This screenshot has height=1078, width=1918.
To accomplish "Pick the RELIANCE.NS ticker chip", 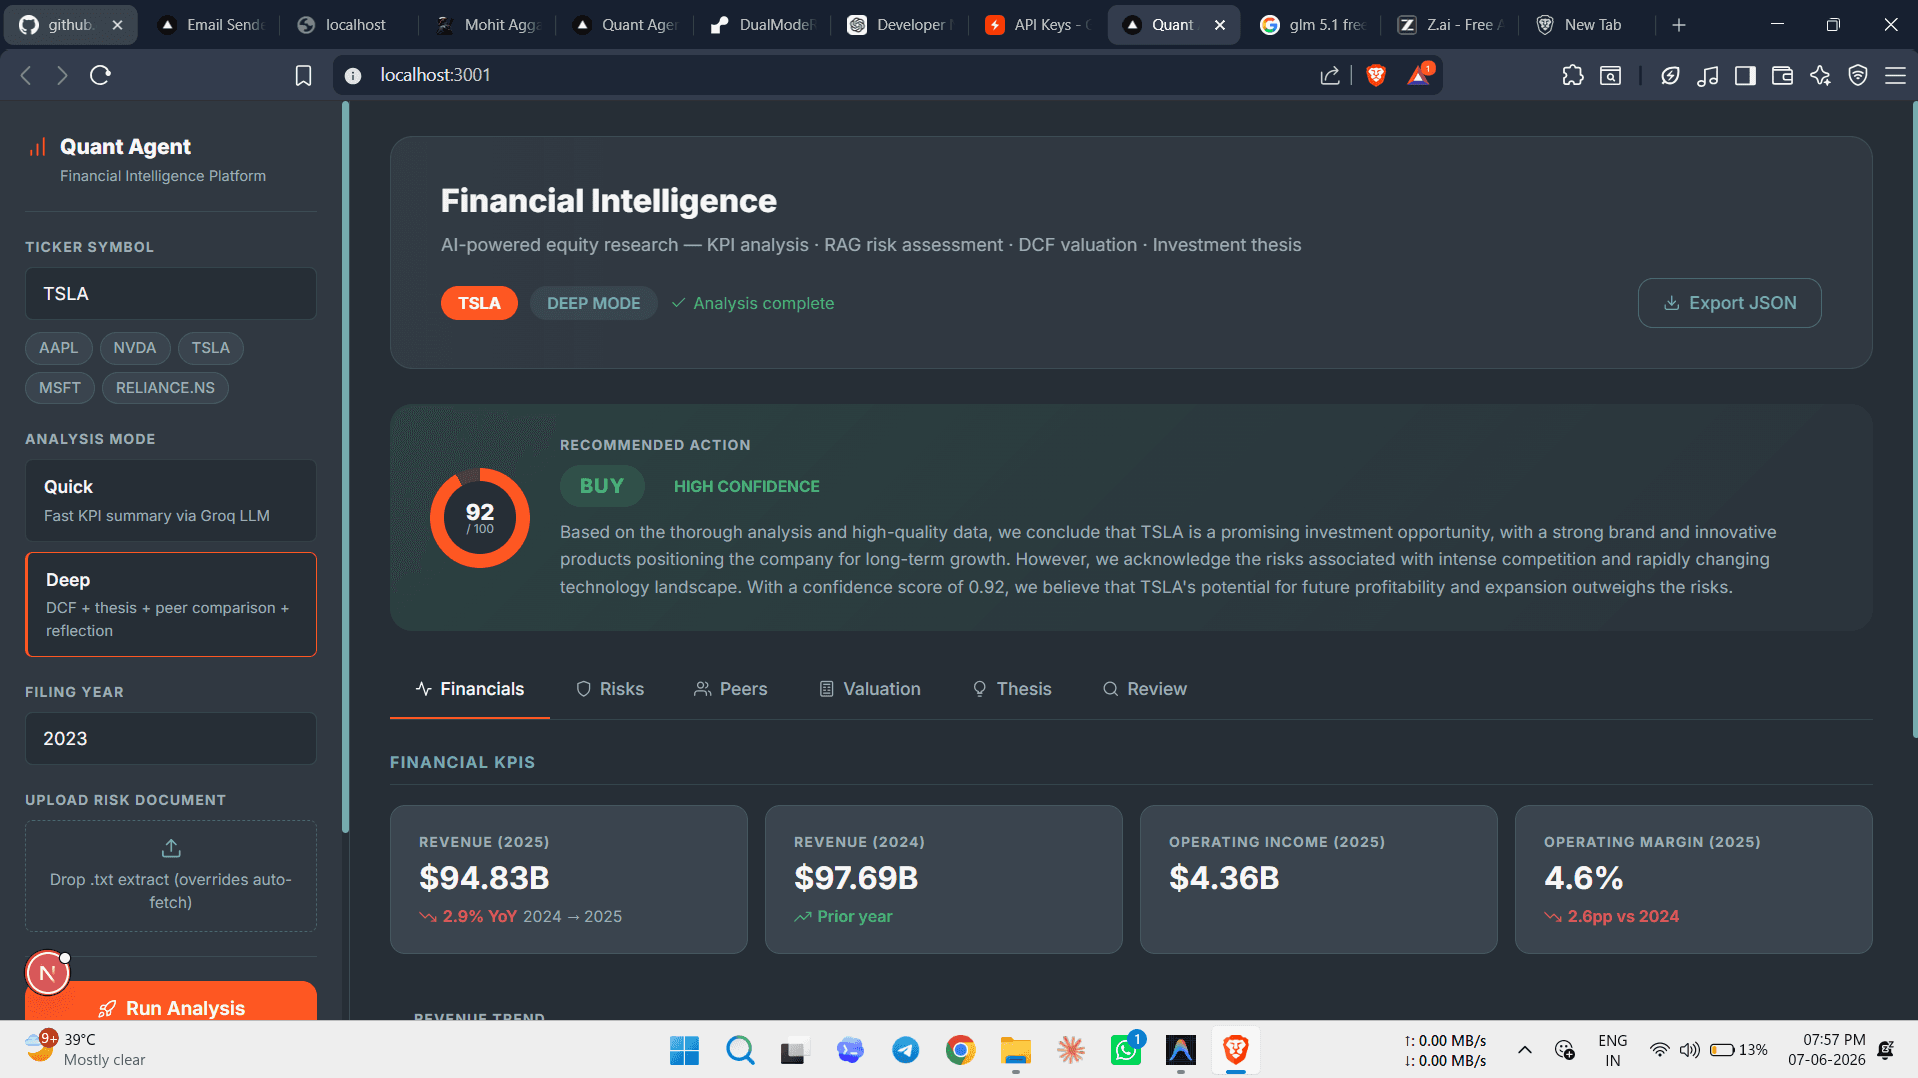I will 165,388.
